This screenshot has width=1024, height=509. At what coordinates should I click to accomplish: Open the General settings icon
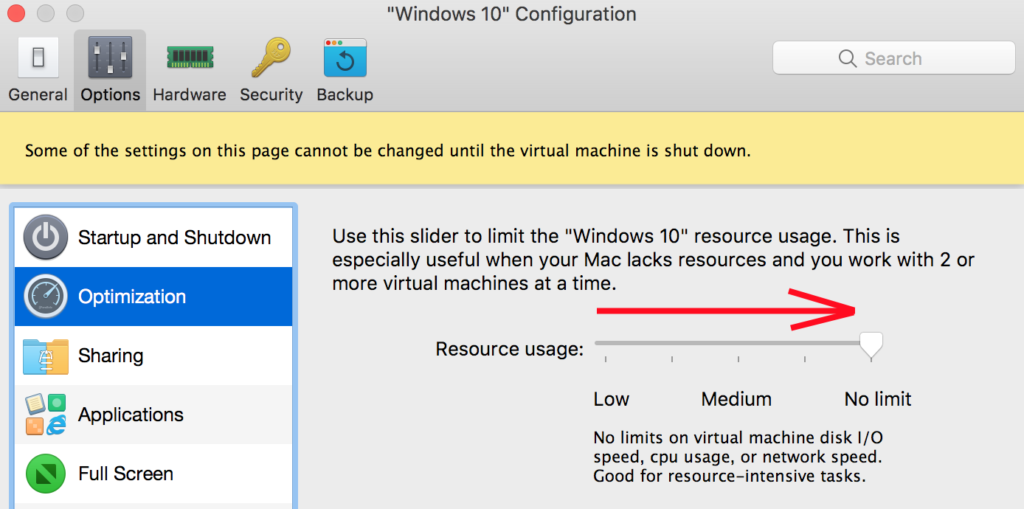(x=38, y=58)
